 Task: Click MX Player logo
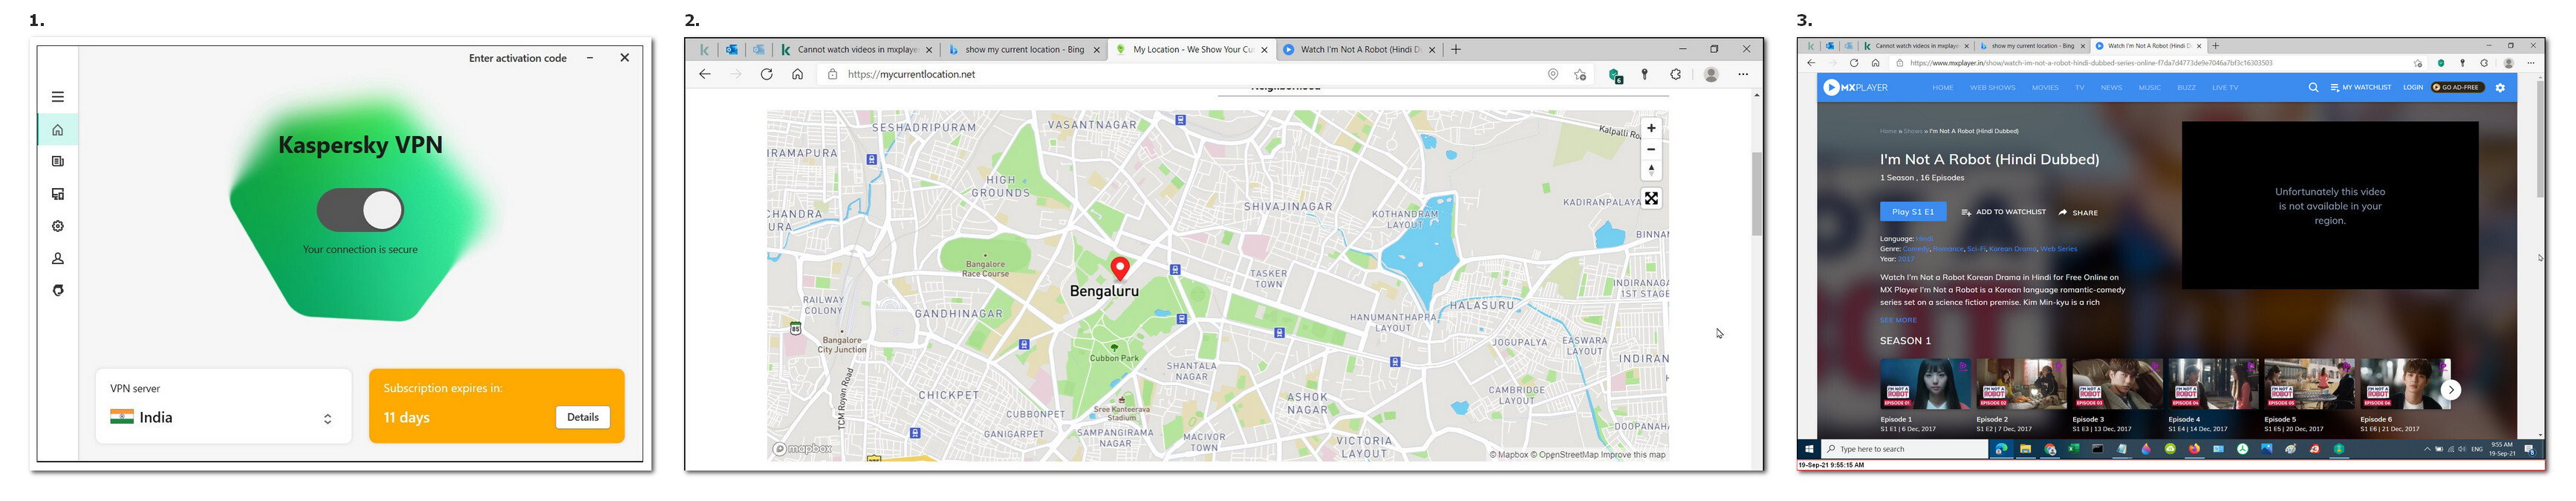(1855, 87)
